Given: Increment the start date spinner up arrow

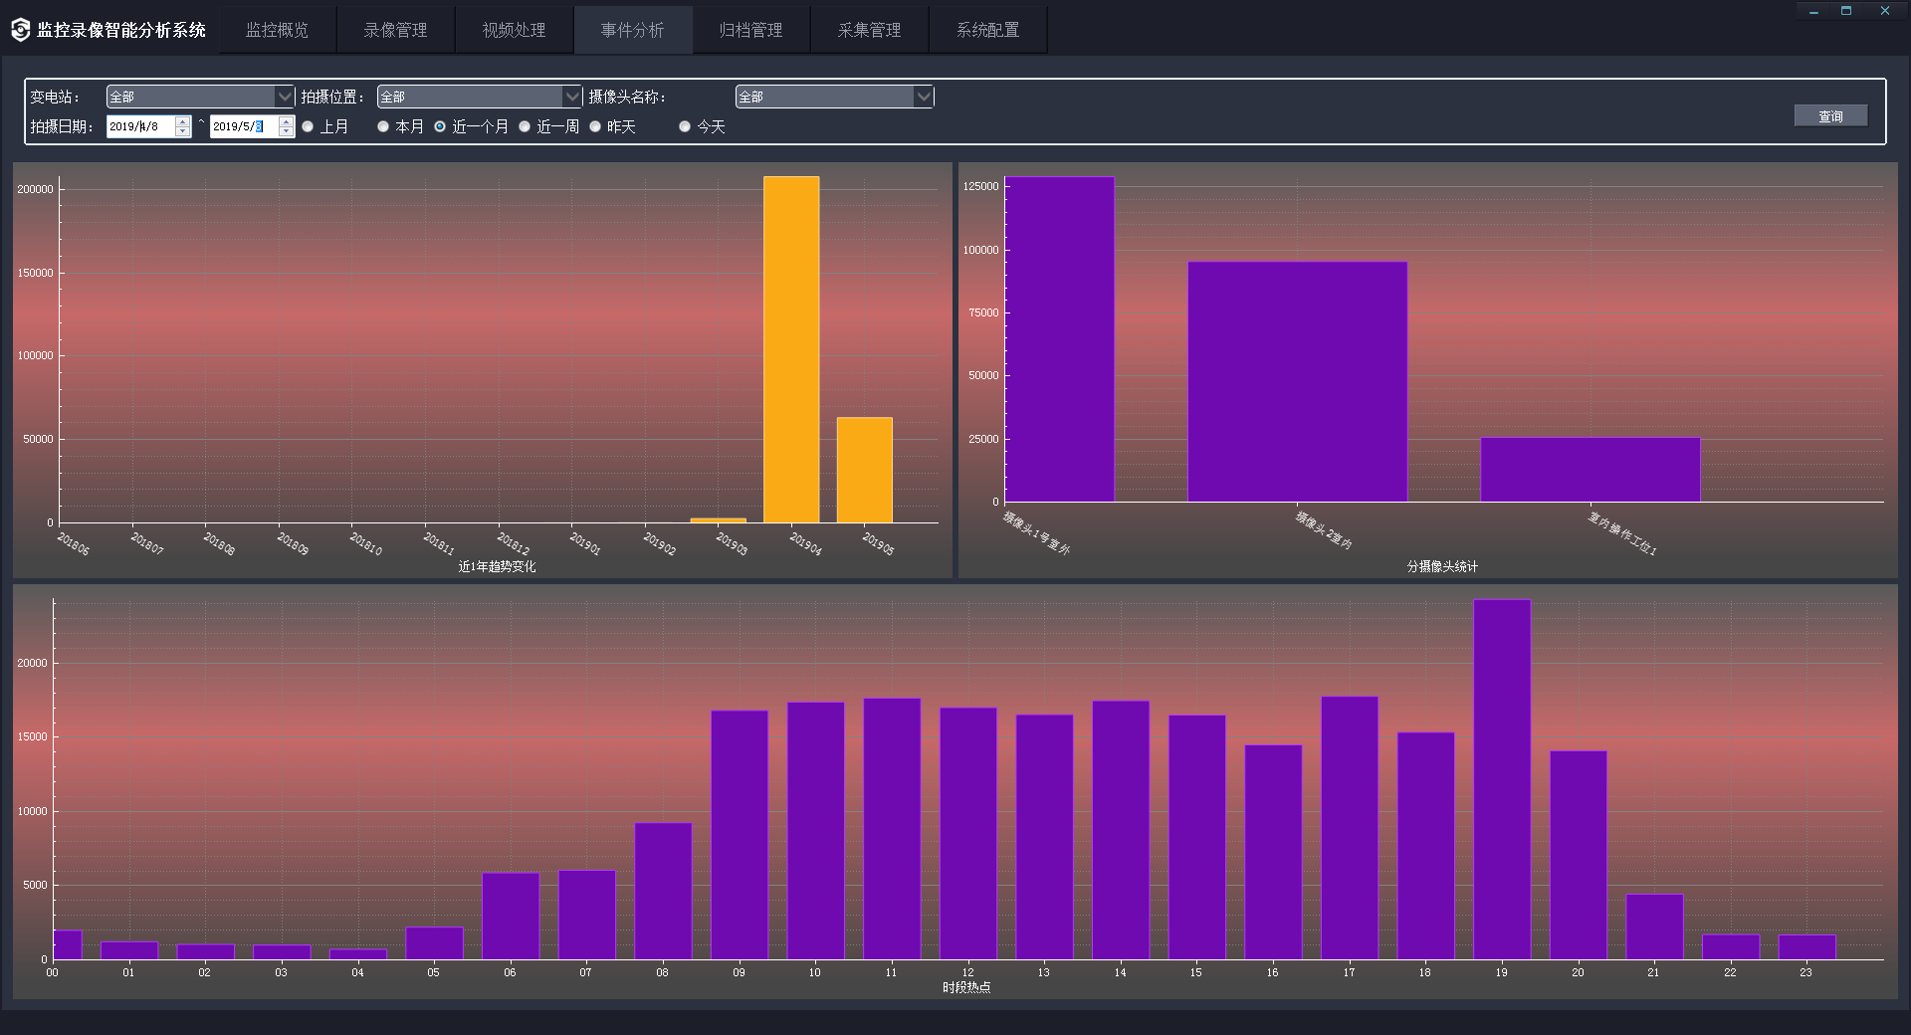Looking at the screenshot, I should tap(182, 121).
